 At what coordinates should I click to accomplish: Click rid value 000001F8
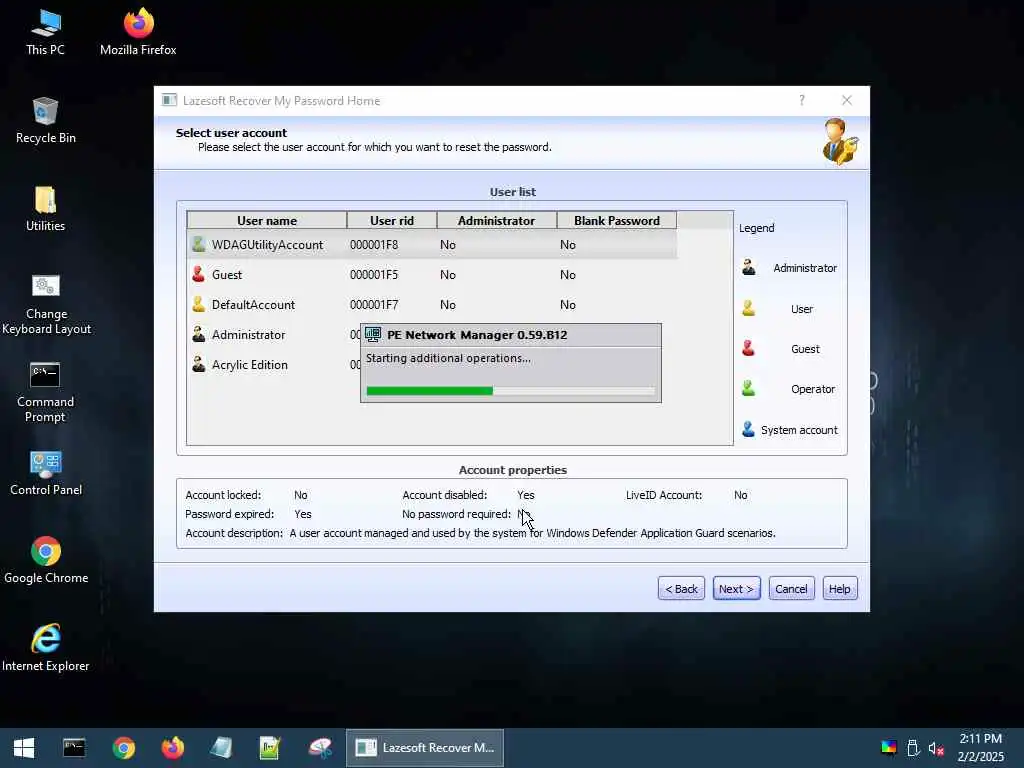(x=374, y=245)
